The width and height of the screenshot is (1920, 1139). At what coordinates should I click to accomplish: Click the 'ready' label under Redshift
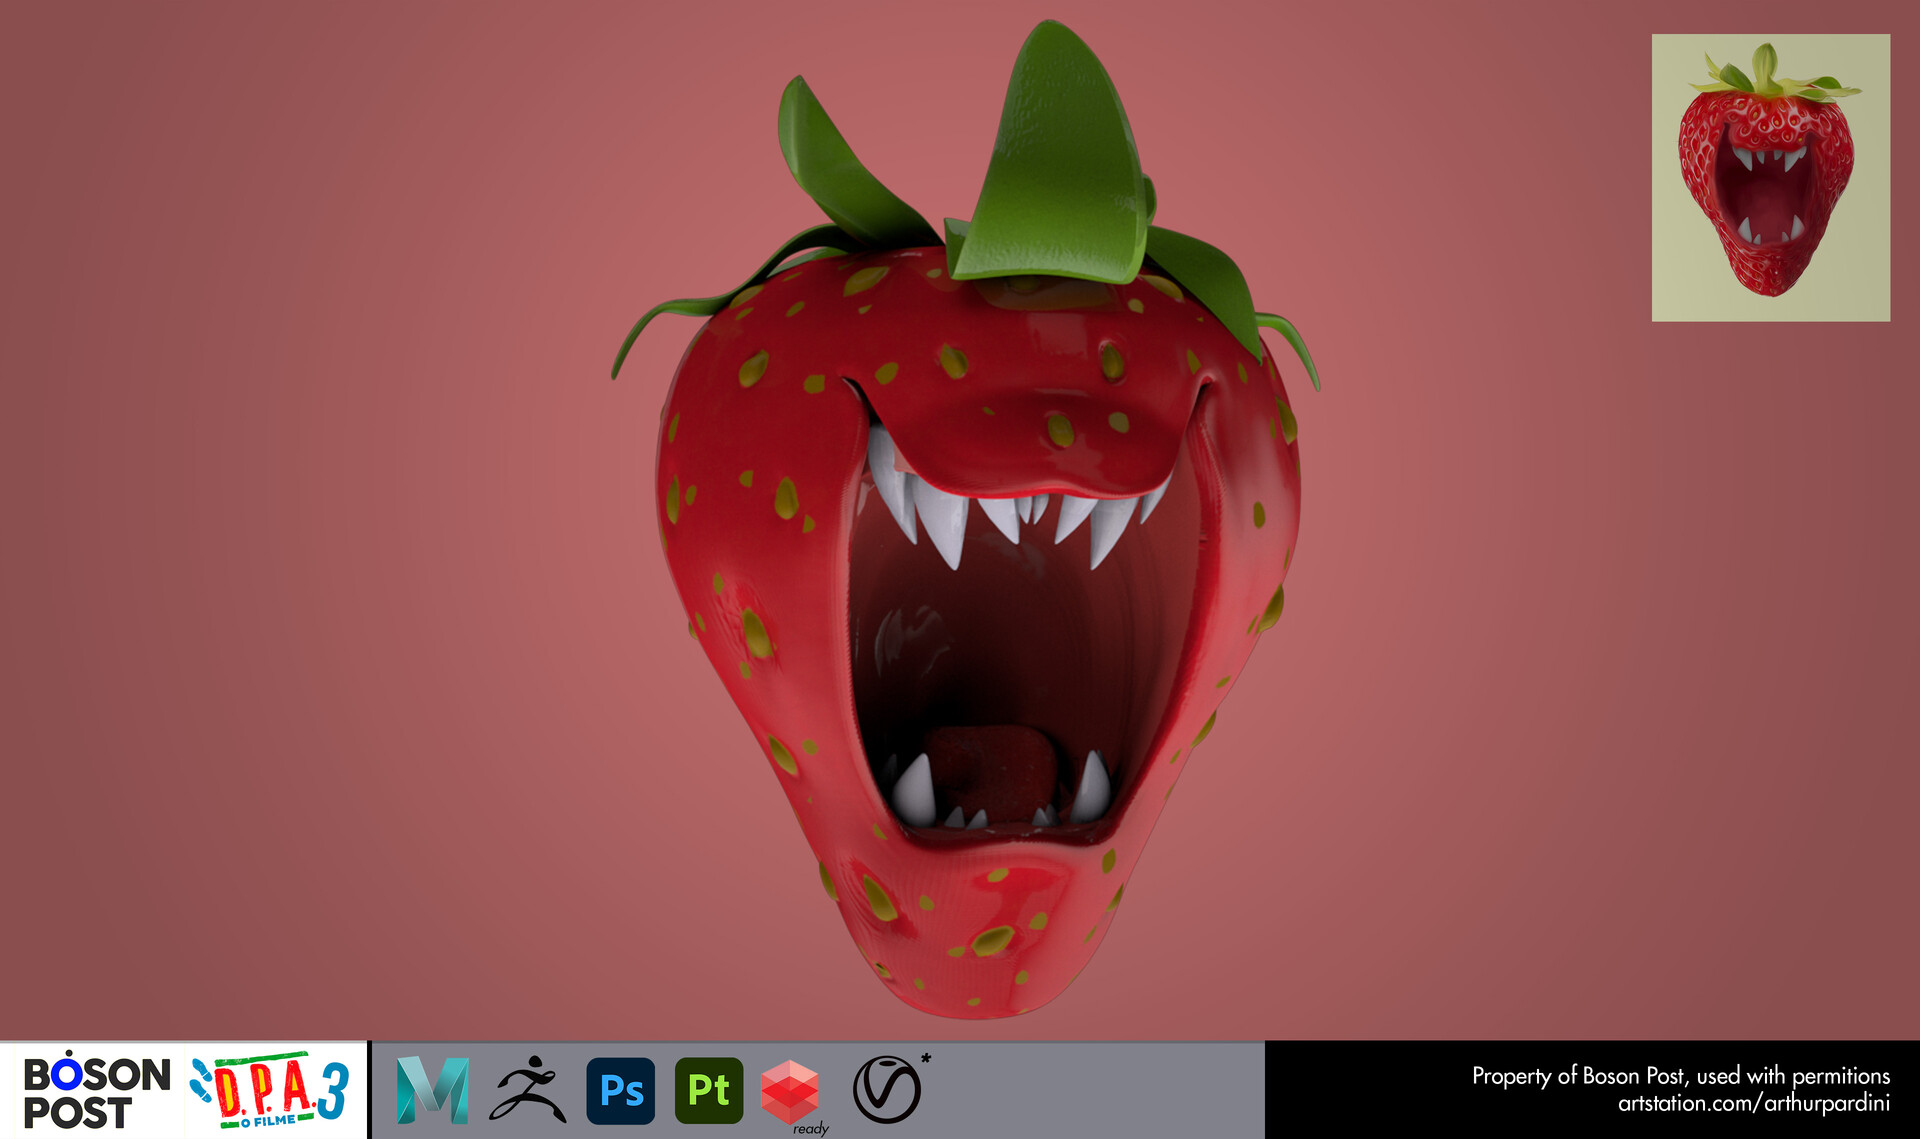tap(810, 1129)
